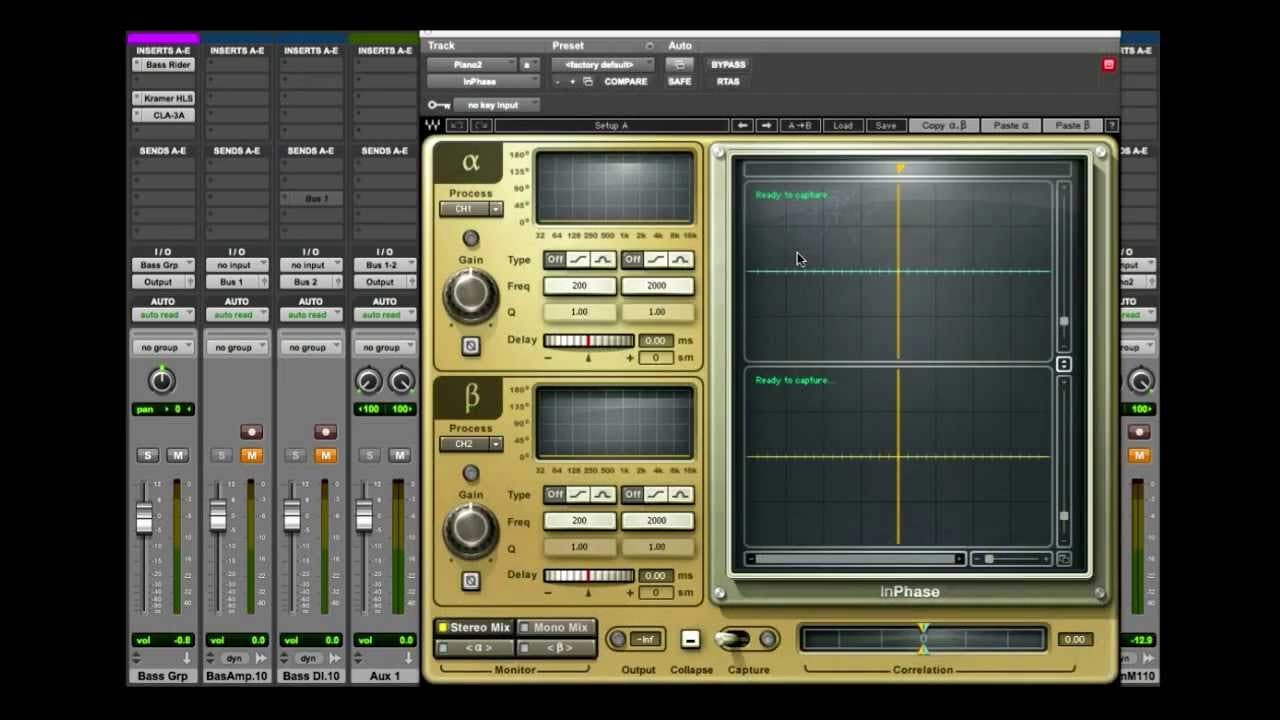Open alpha Process CH1 dropdown

point(471,209)
